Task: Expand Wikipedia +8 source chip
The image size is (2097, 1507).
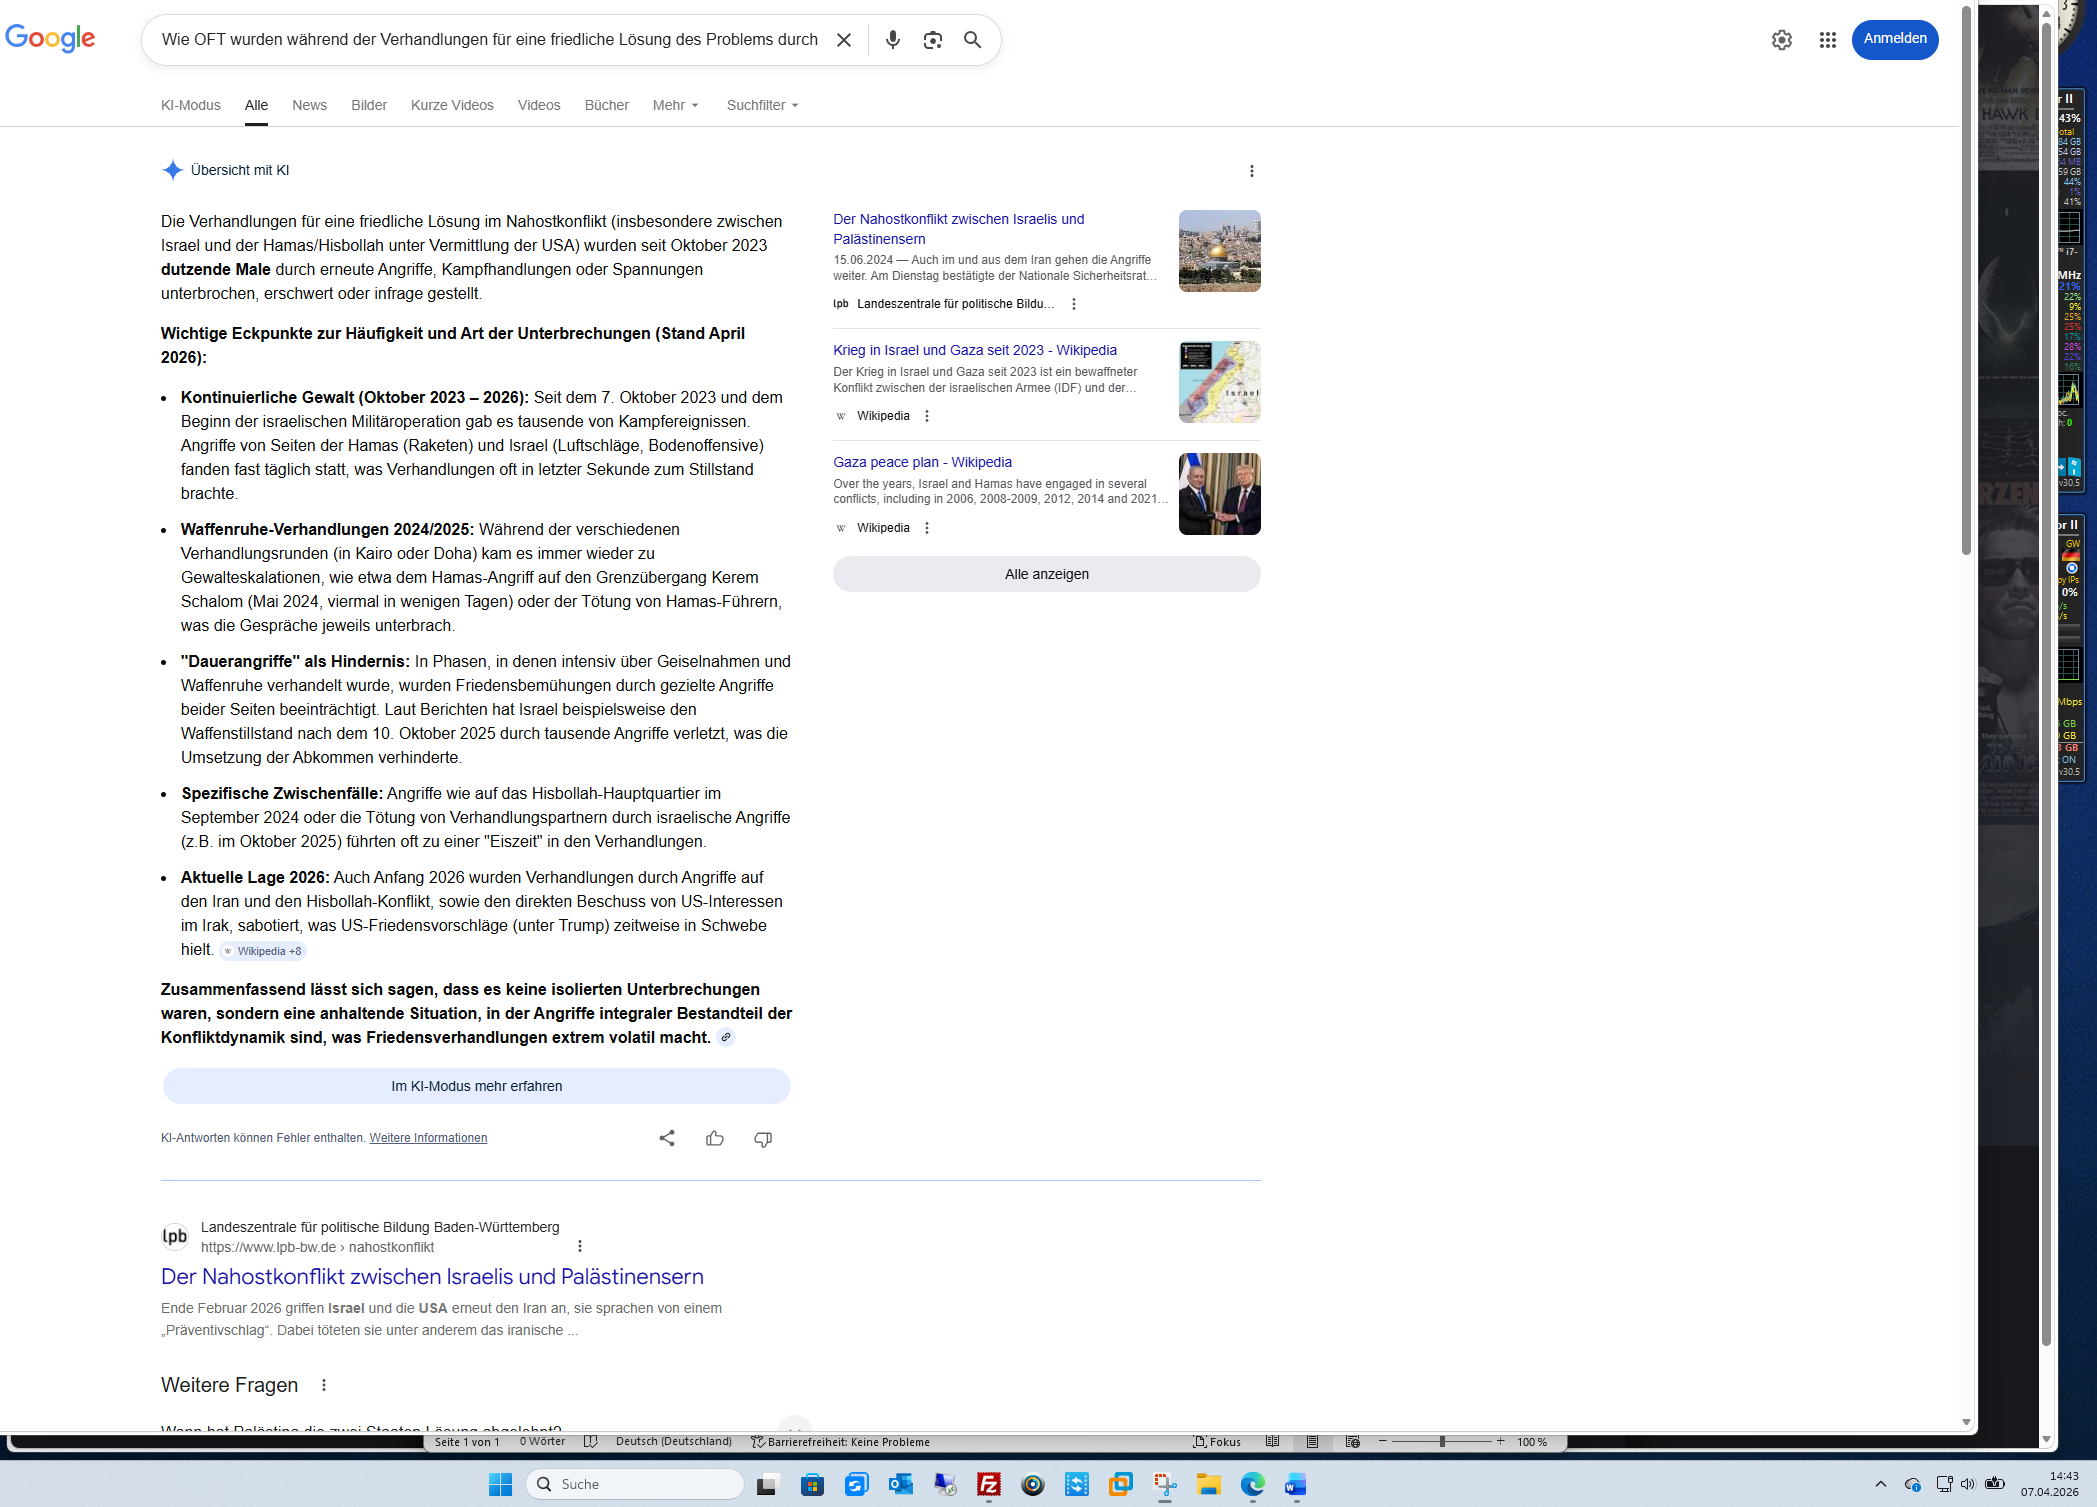Action: (x=263, y=951)
